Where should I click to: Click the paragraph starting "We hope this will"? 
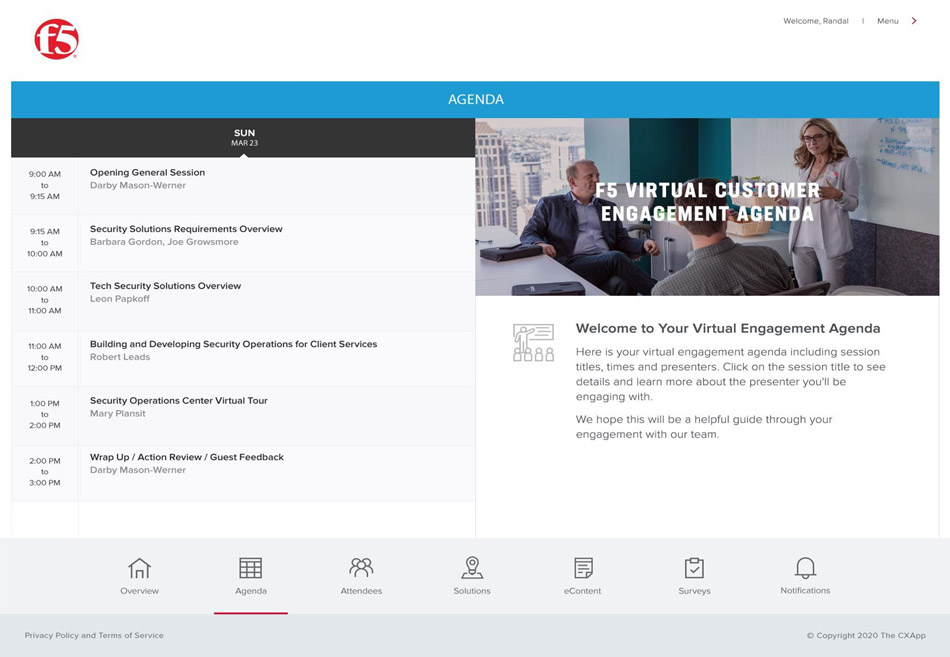click(704, 427)
